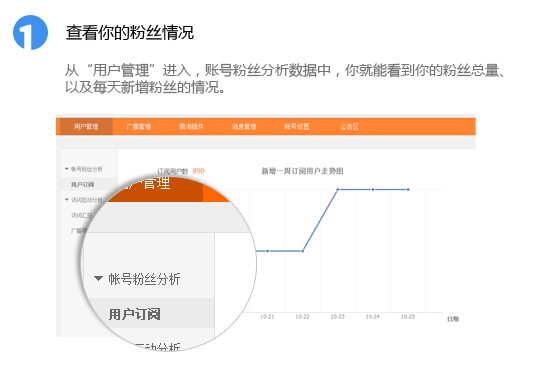Select the chart data point above 10-24
Image resolution: width=551 pixels, height=380 pixels.
[x=373, y=189]
